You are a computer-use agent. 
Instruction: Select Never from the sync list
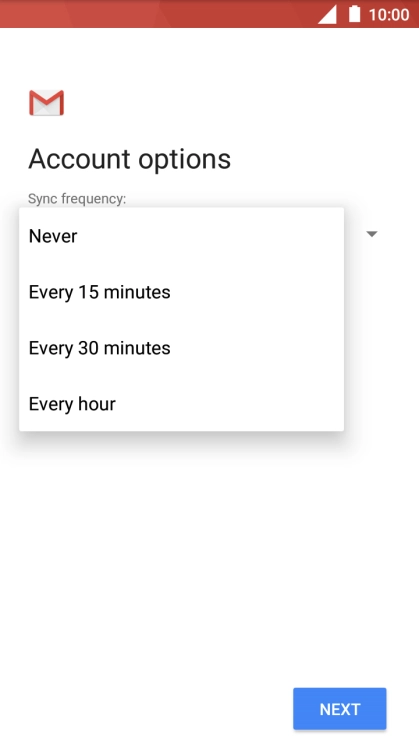(x=181, y=236)
